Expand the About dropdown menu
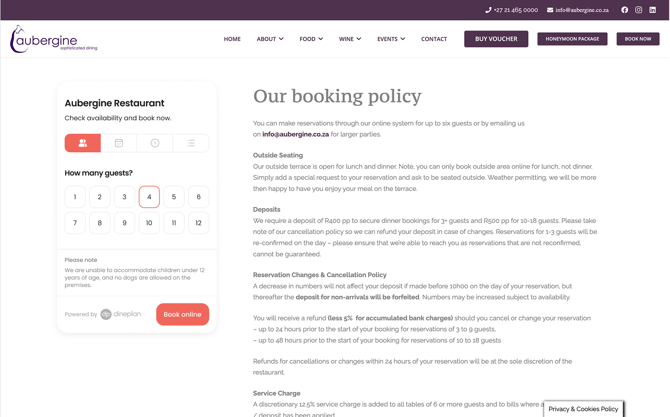This screenshot has height=417, width=670. pyautogui.click(x=270, y=39)
